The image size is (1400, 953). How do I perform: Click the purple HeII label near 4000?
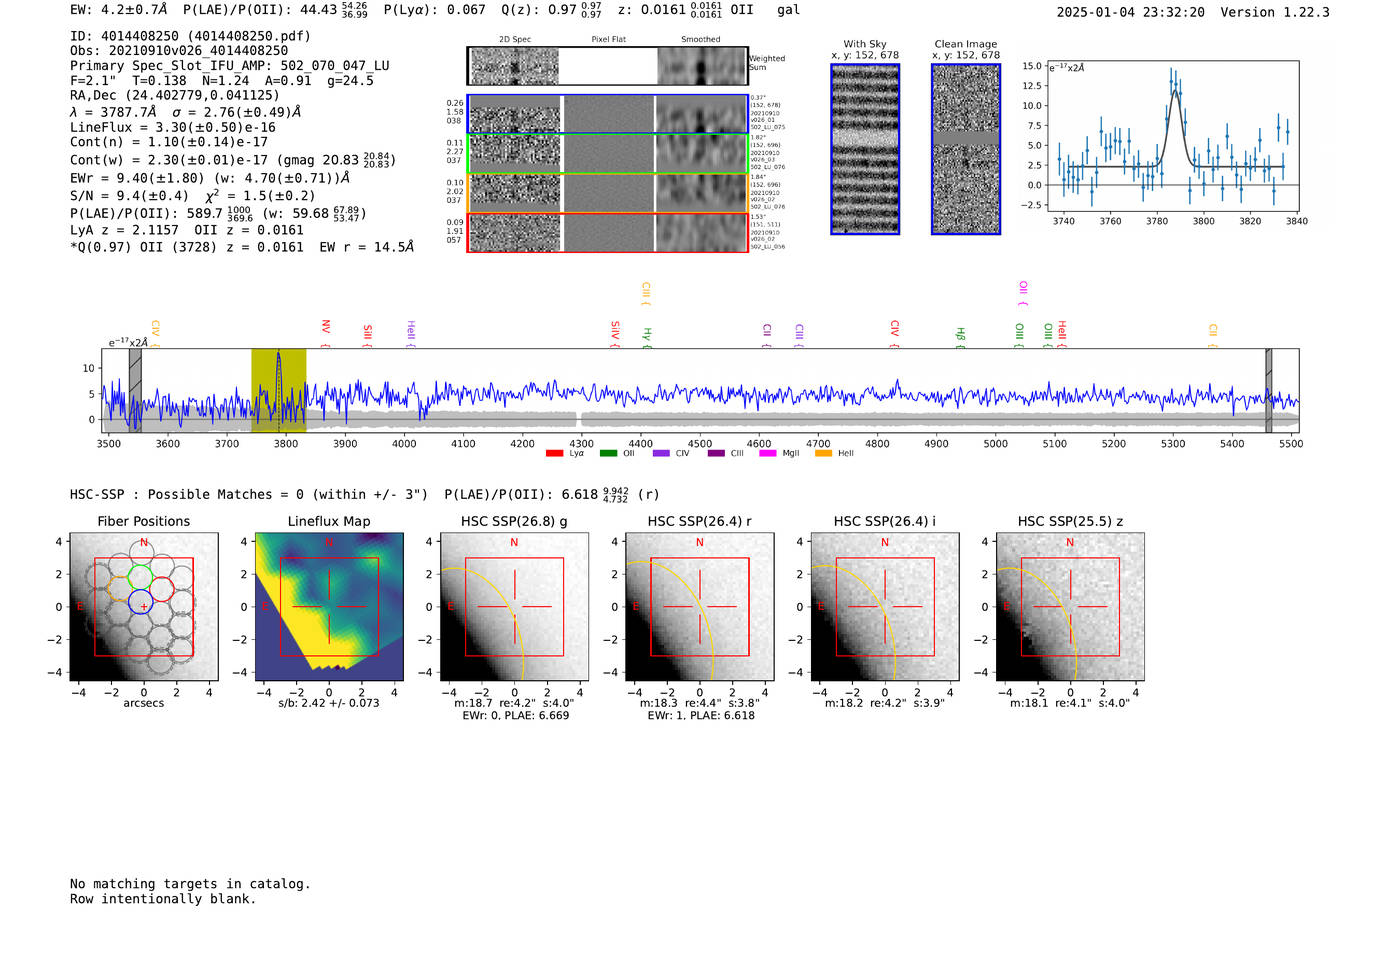[410, 334]
